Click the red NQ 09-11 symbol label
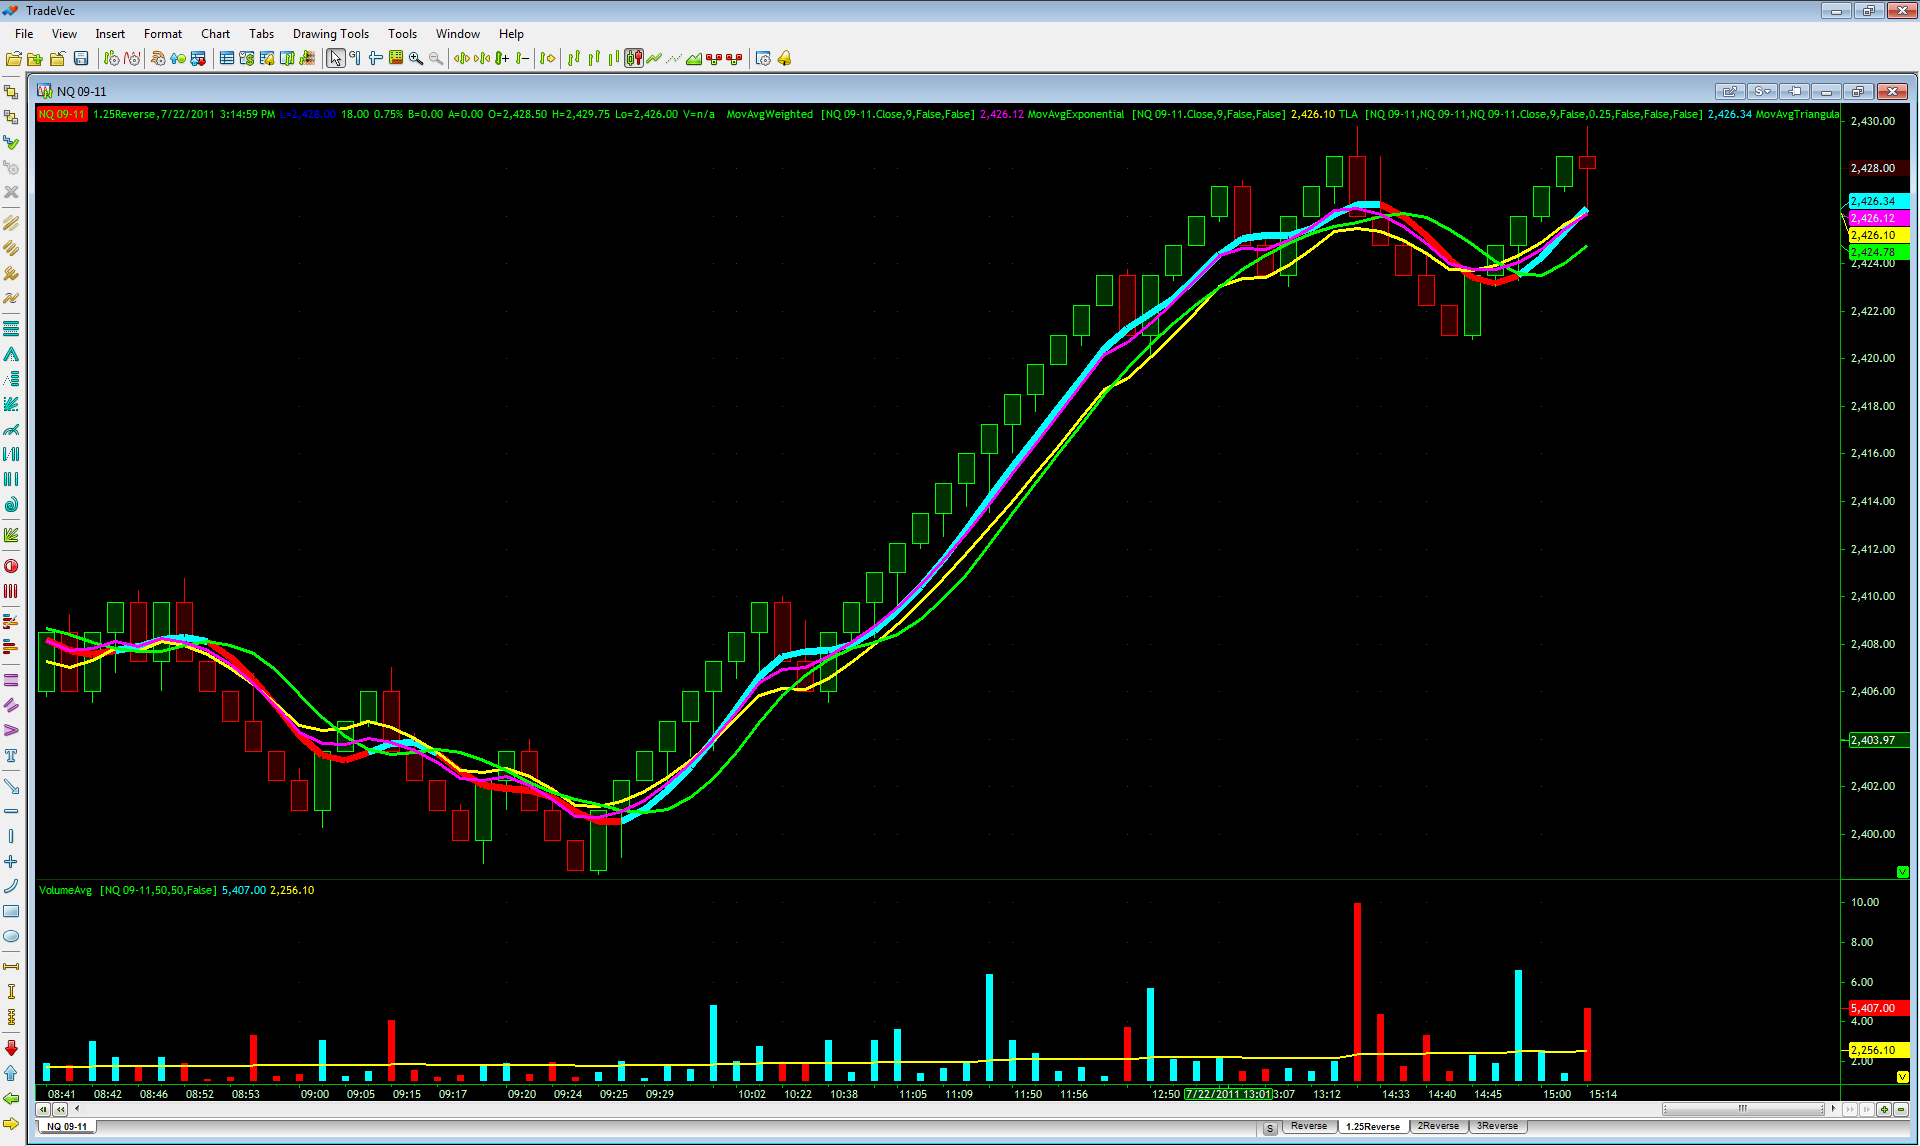 pyautogui.click(x=62, y=114)
